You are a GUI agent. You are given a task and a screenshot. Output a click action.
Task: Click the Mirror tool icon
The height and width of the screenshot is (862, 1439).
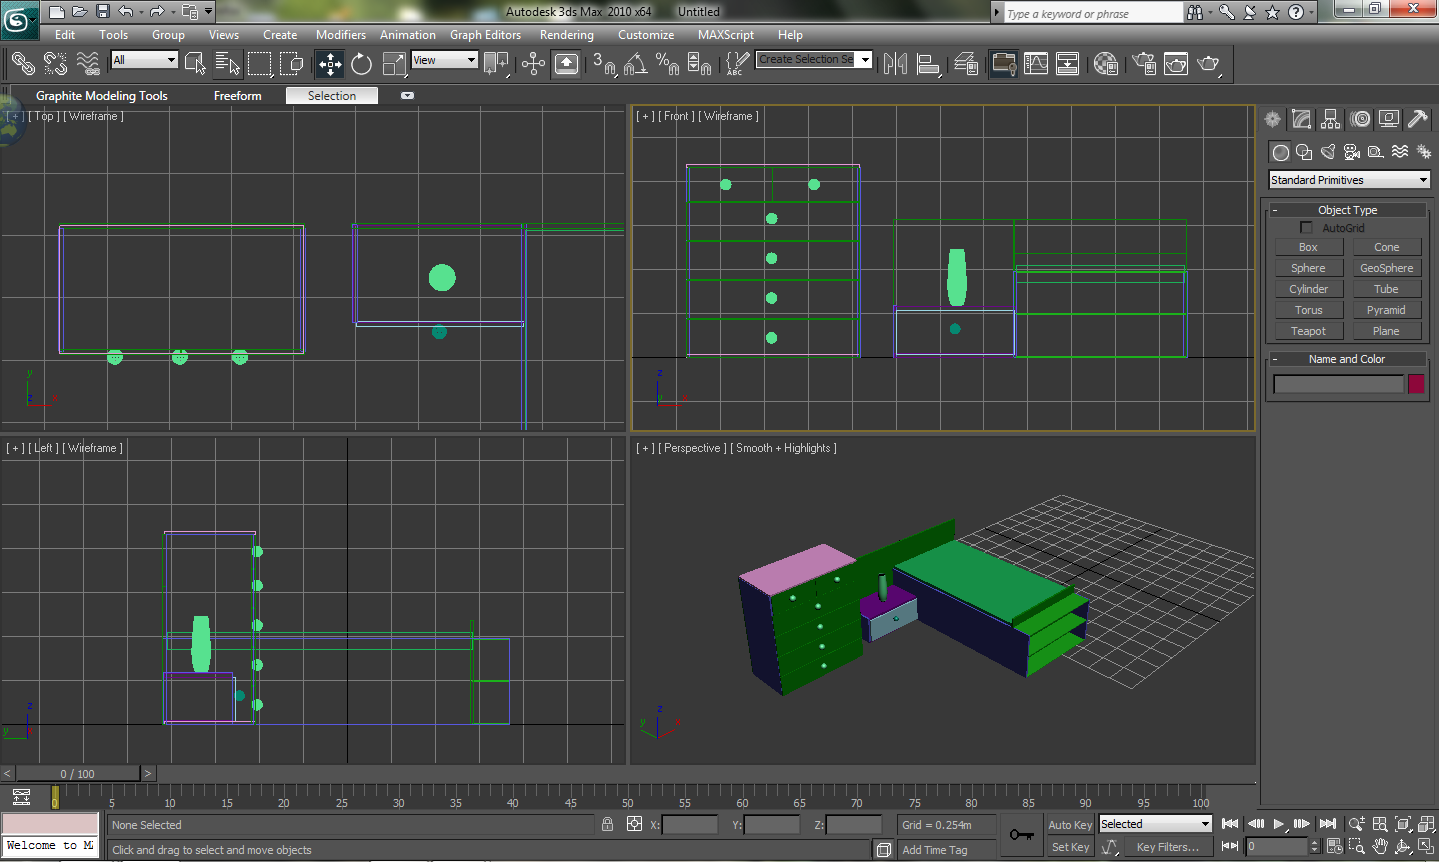click(x=895, y=64)
